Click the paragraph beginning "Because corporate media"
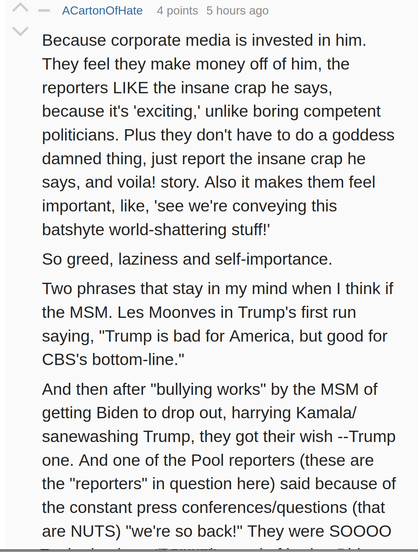This screenshot has width=418, height=552. pos(218,135)
